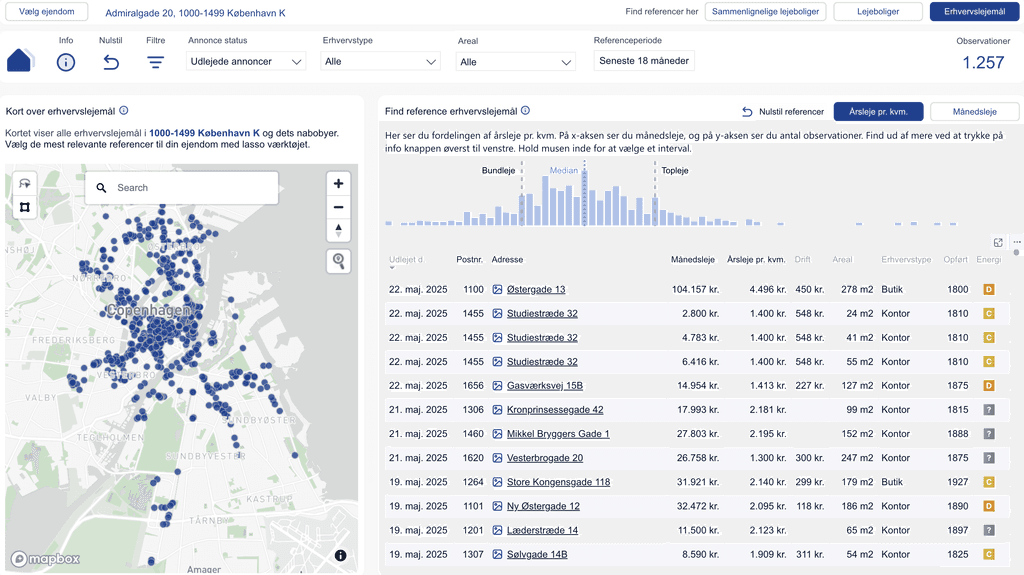Screen dimensions: 1024x575
Task: Open the Erhvervstype dropdown
Action: (380, 61)
